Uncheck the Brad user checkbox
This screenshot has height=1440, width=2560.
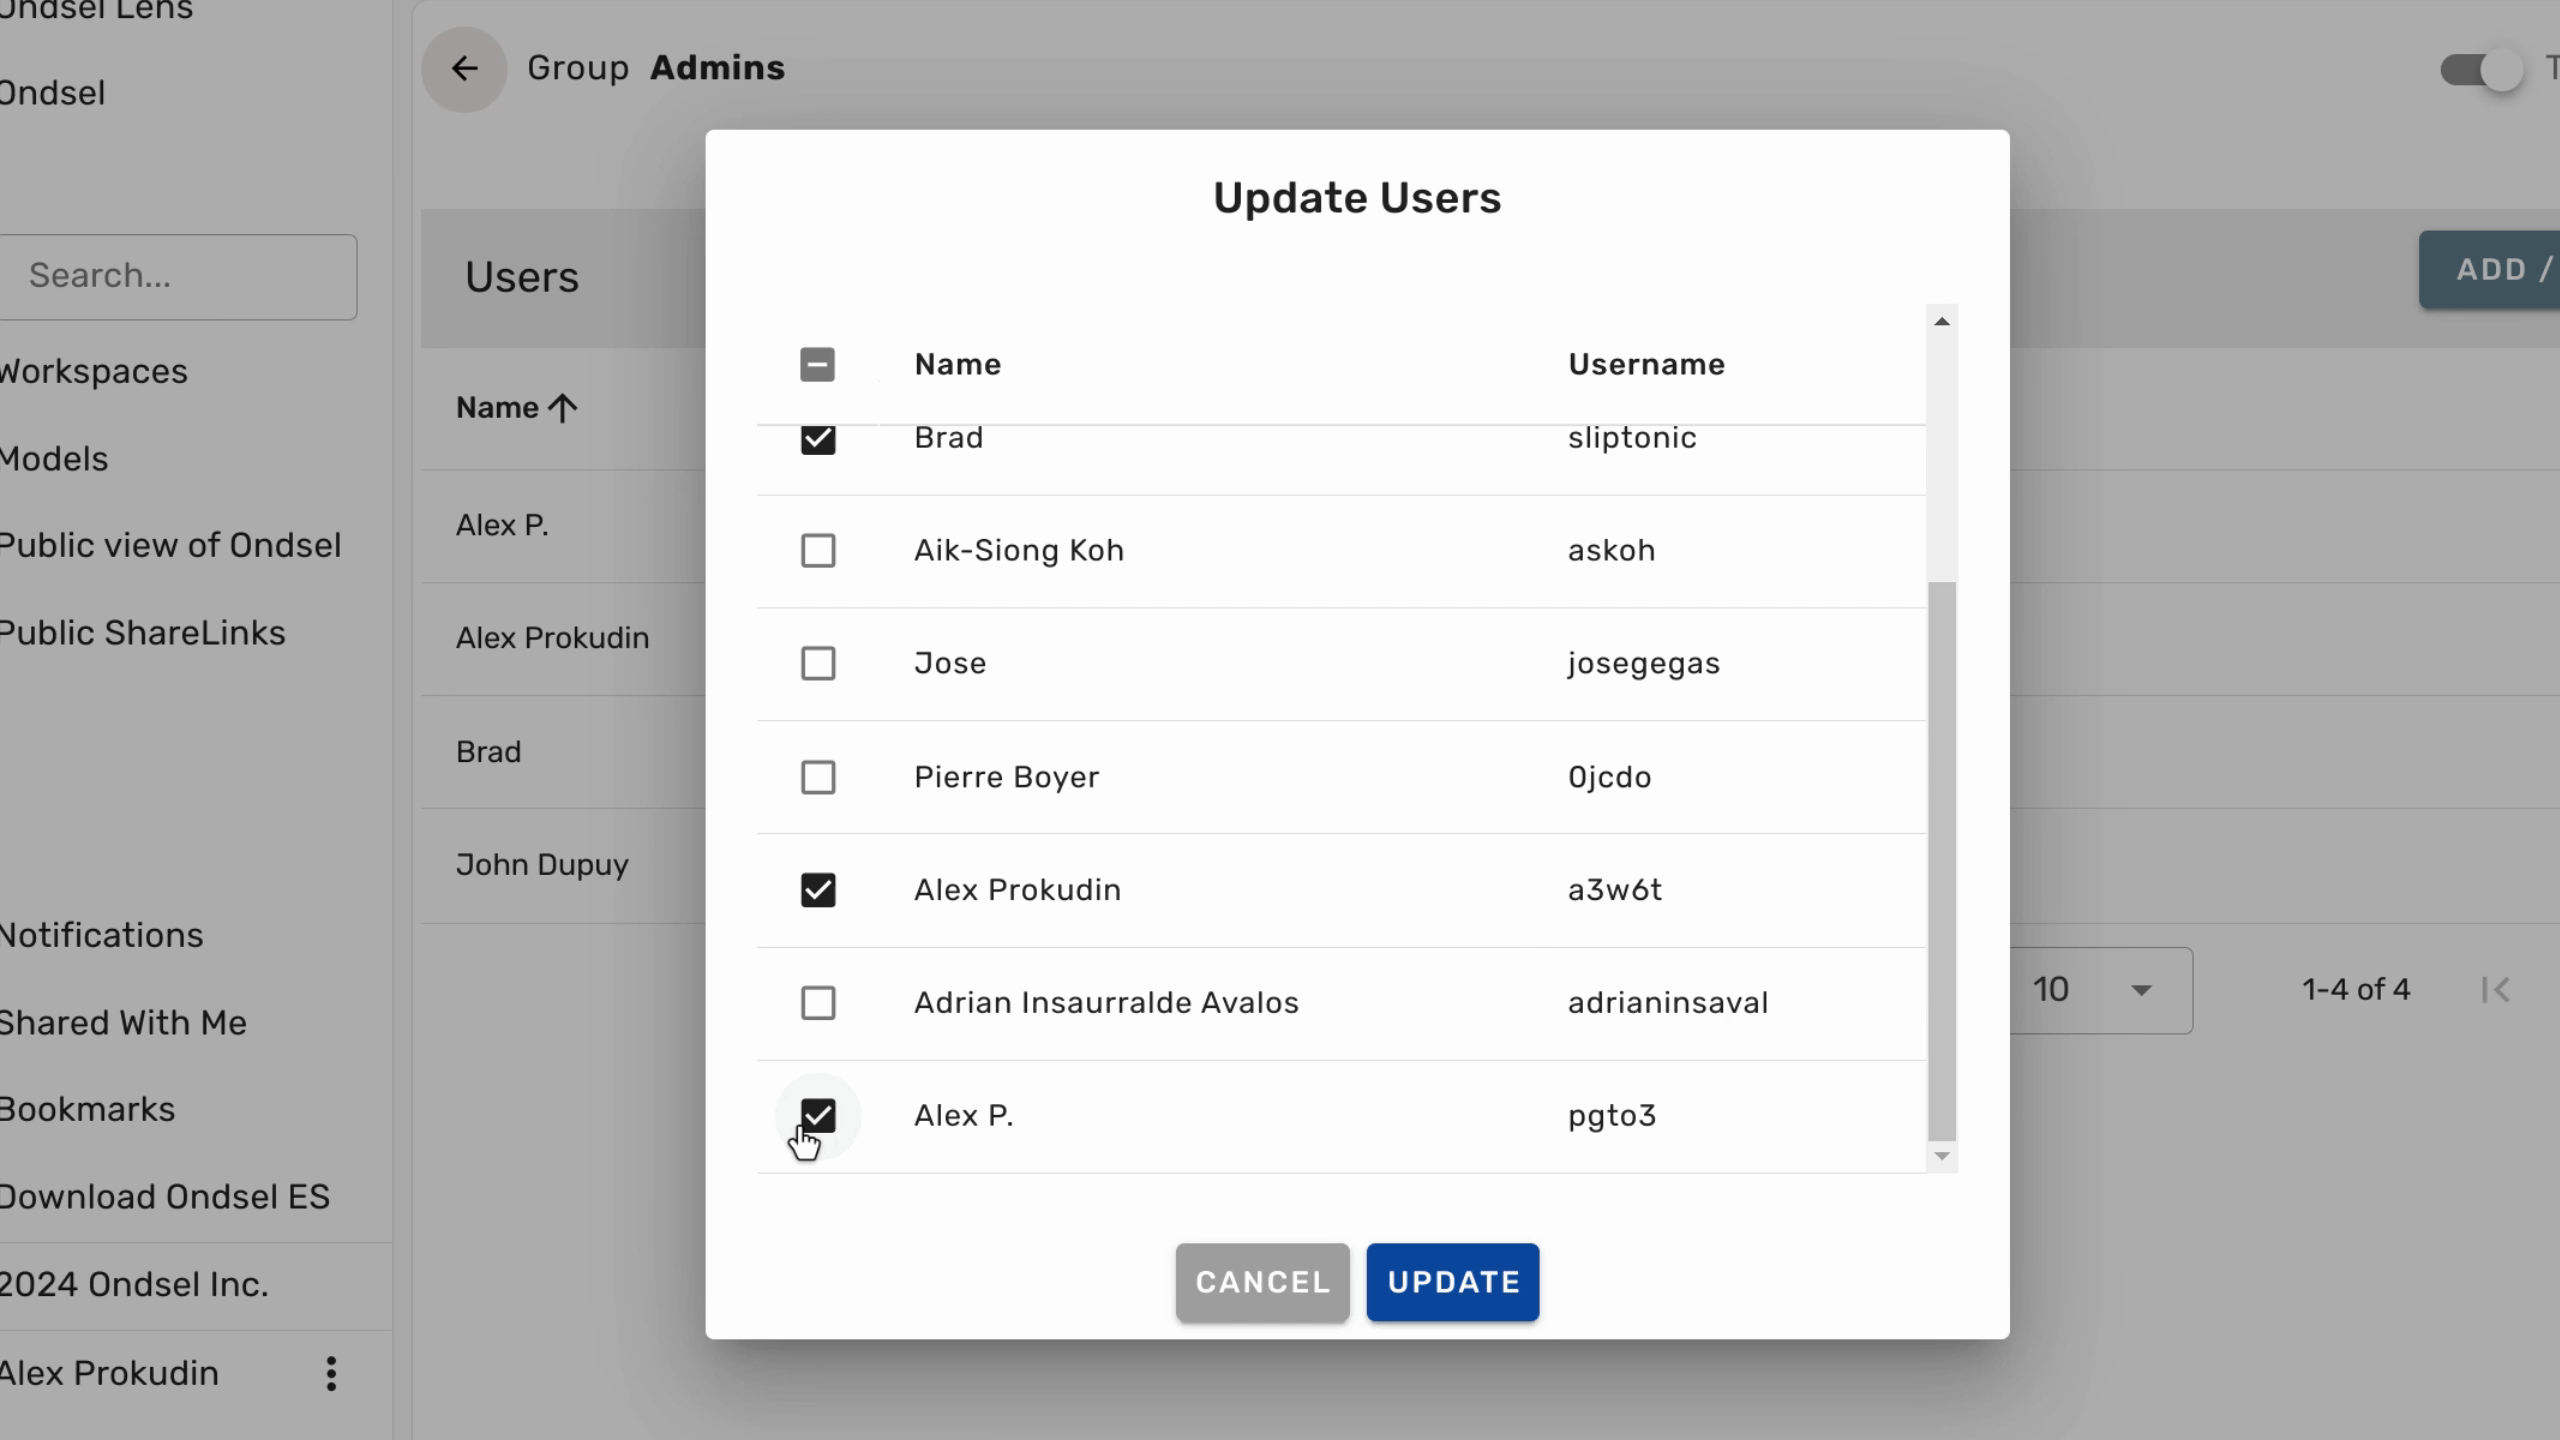point(818,440)
